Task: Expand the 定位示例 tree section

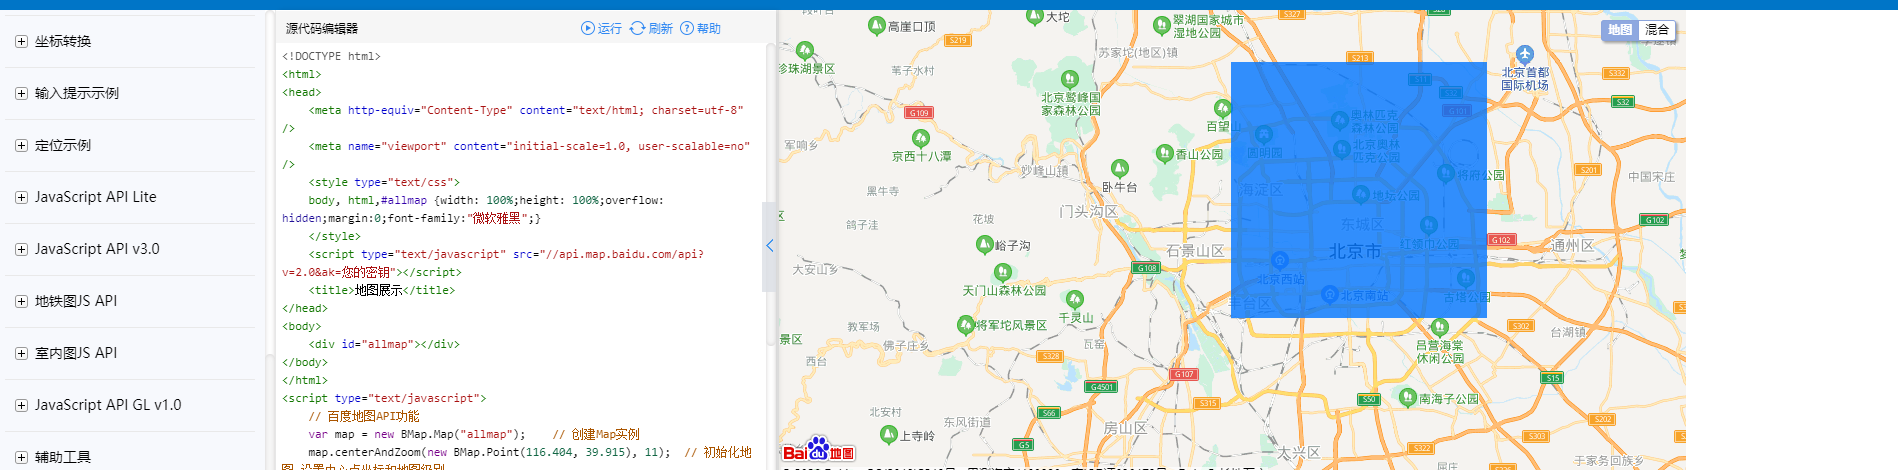Action: click(21, 145)
